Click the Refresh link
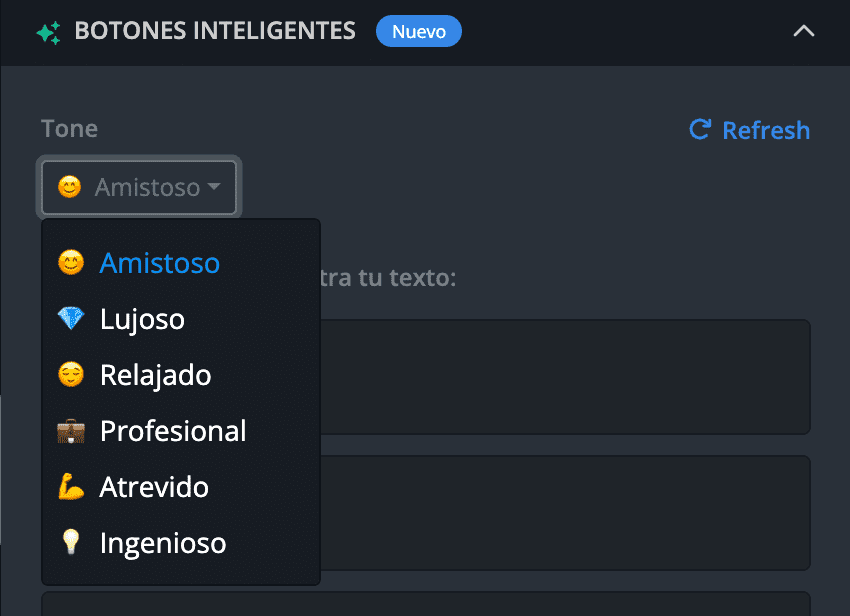 click(749, 130)
